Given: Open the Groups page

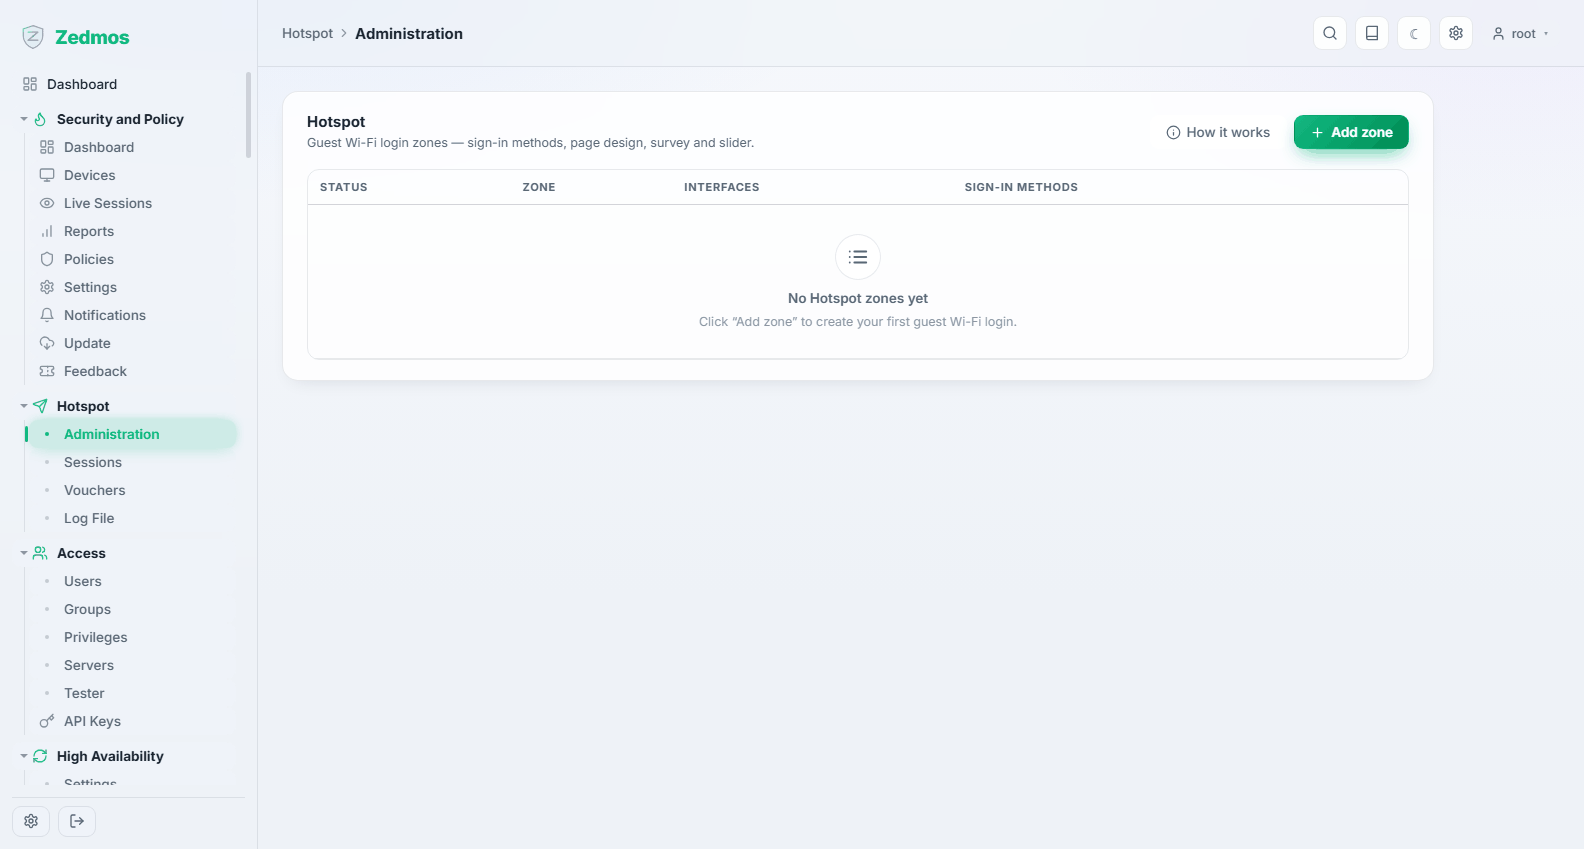Looking at the screenshot, I should (133, 609).
